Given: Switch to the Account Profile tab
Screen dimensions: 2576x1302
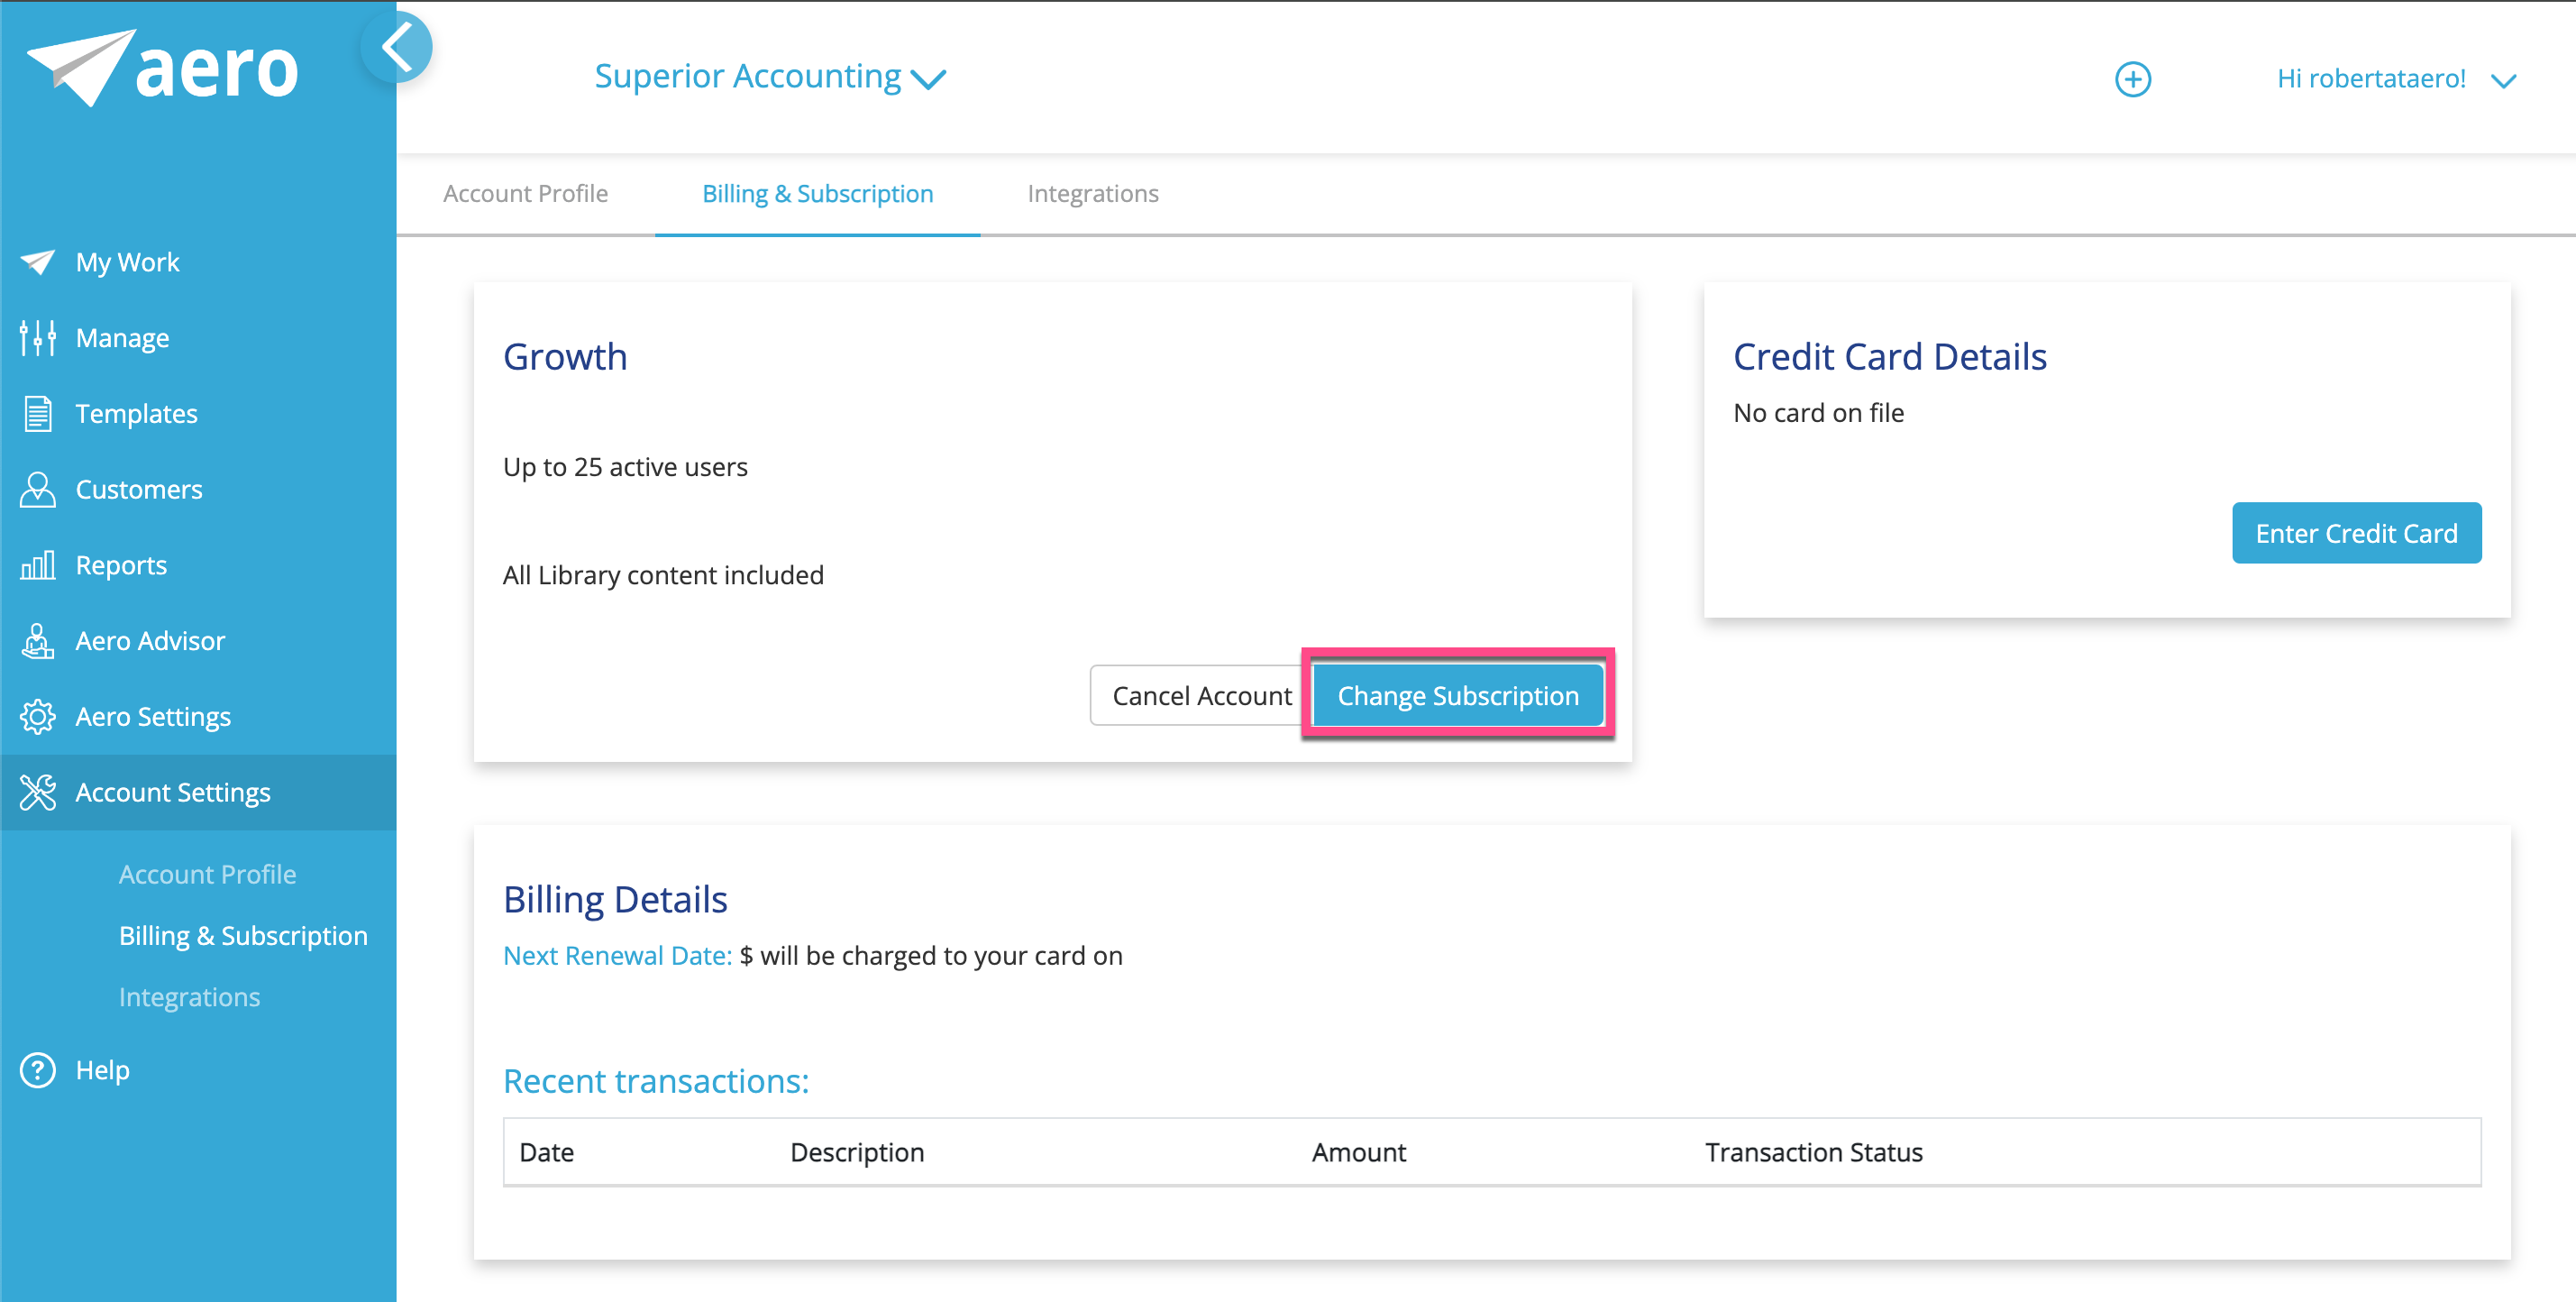Looking at the screenshot, I should (x=526, y=193).
